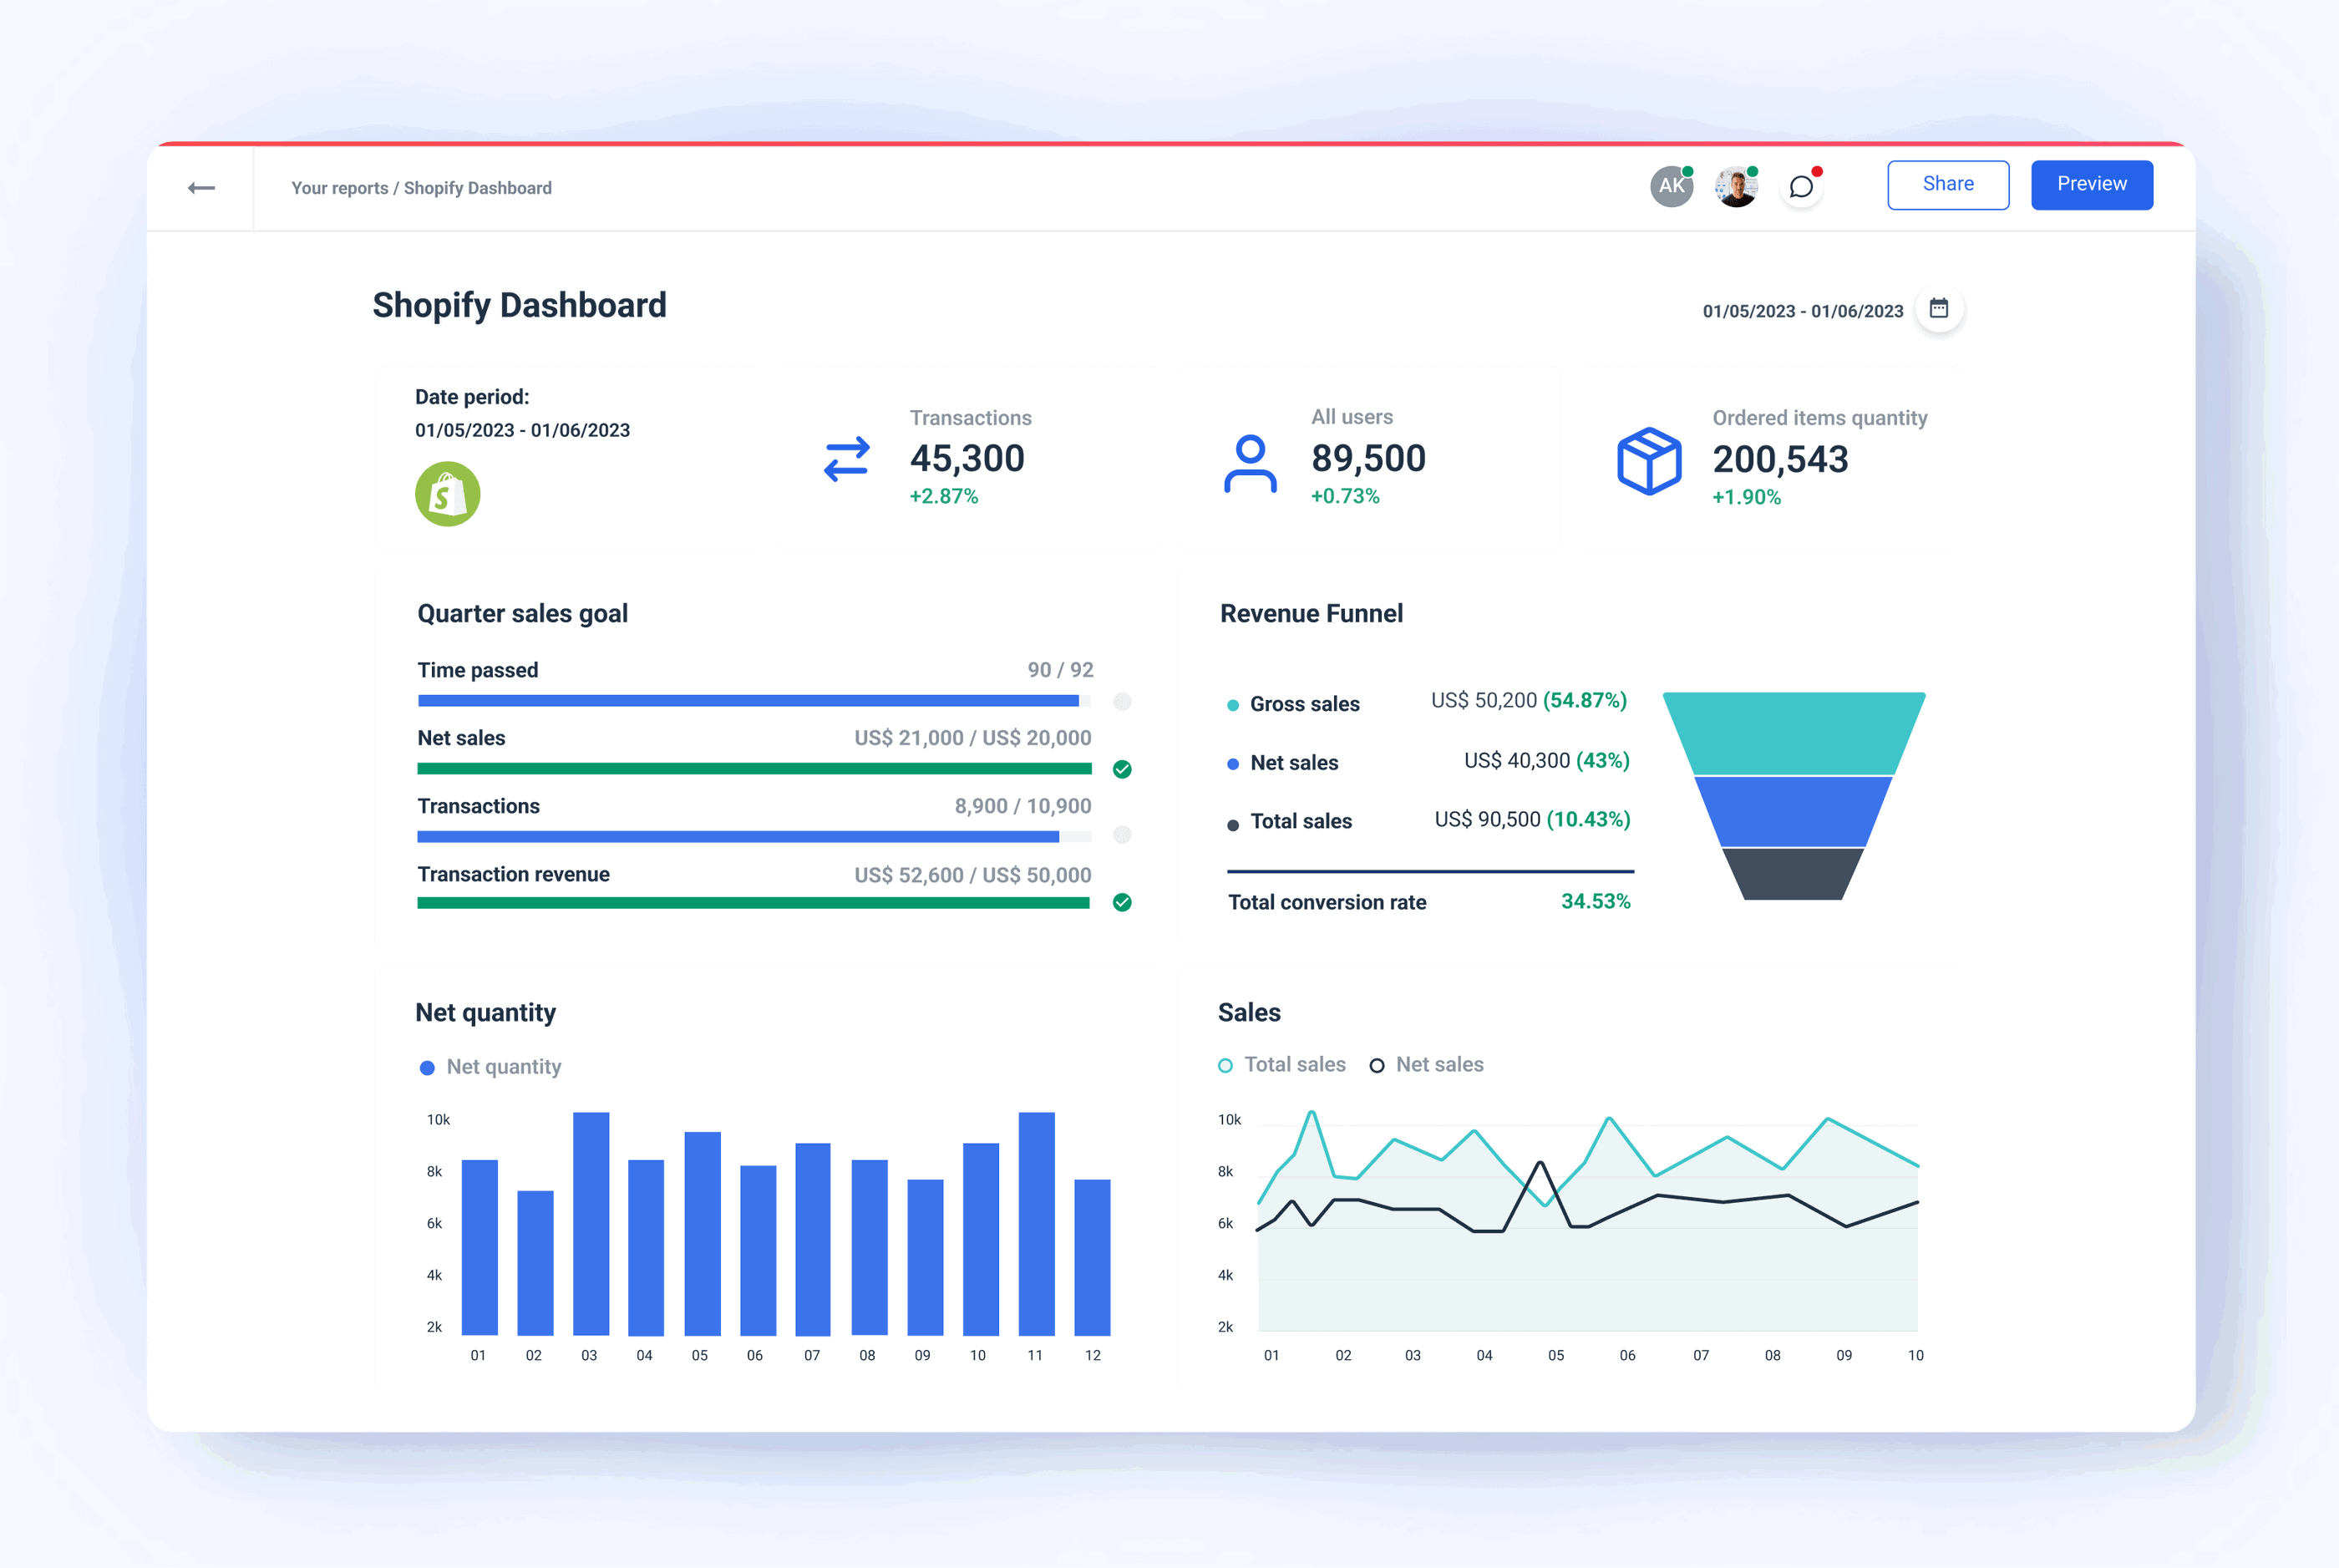
Task: Click the back arrow in the header
Action: tap(201, 187)
